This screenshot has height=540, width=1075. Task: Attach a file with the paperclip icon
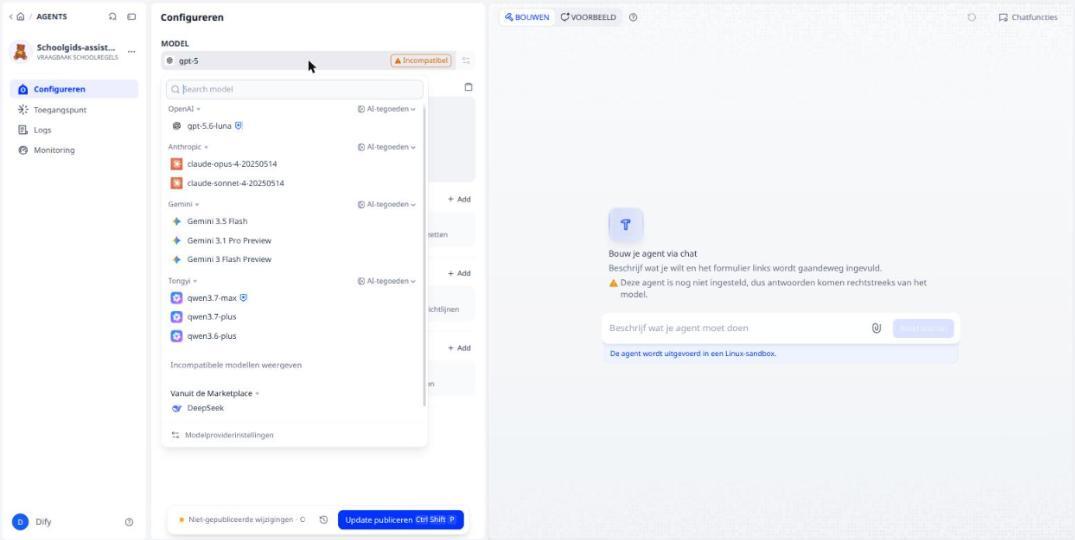(875, 328)
